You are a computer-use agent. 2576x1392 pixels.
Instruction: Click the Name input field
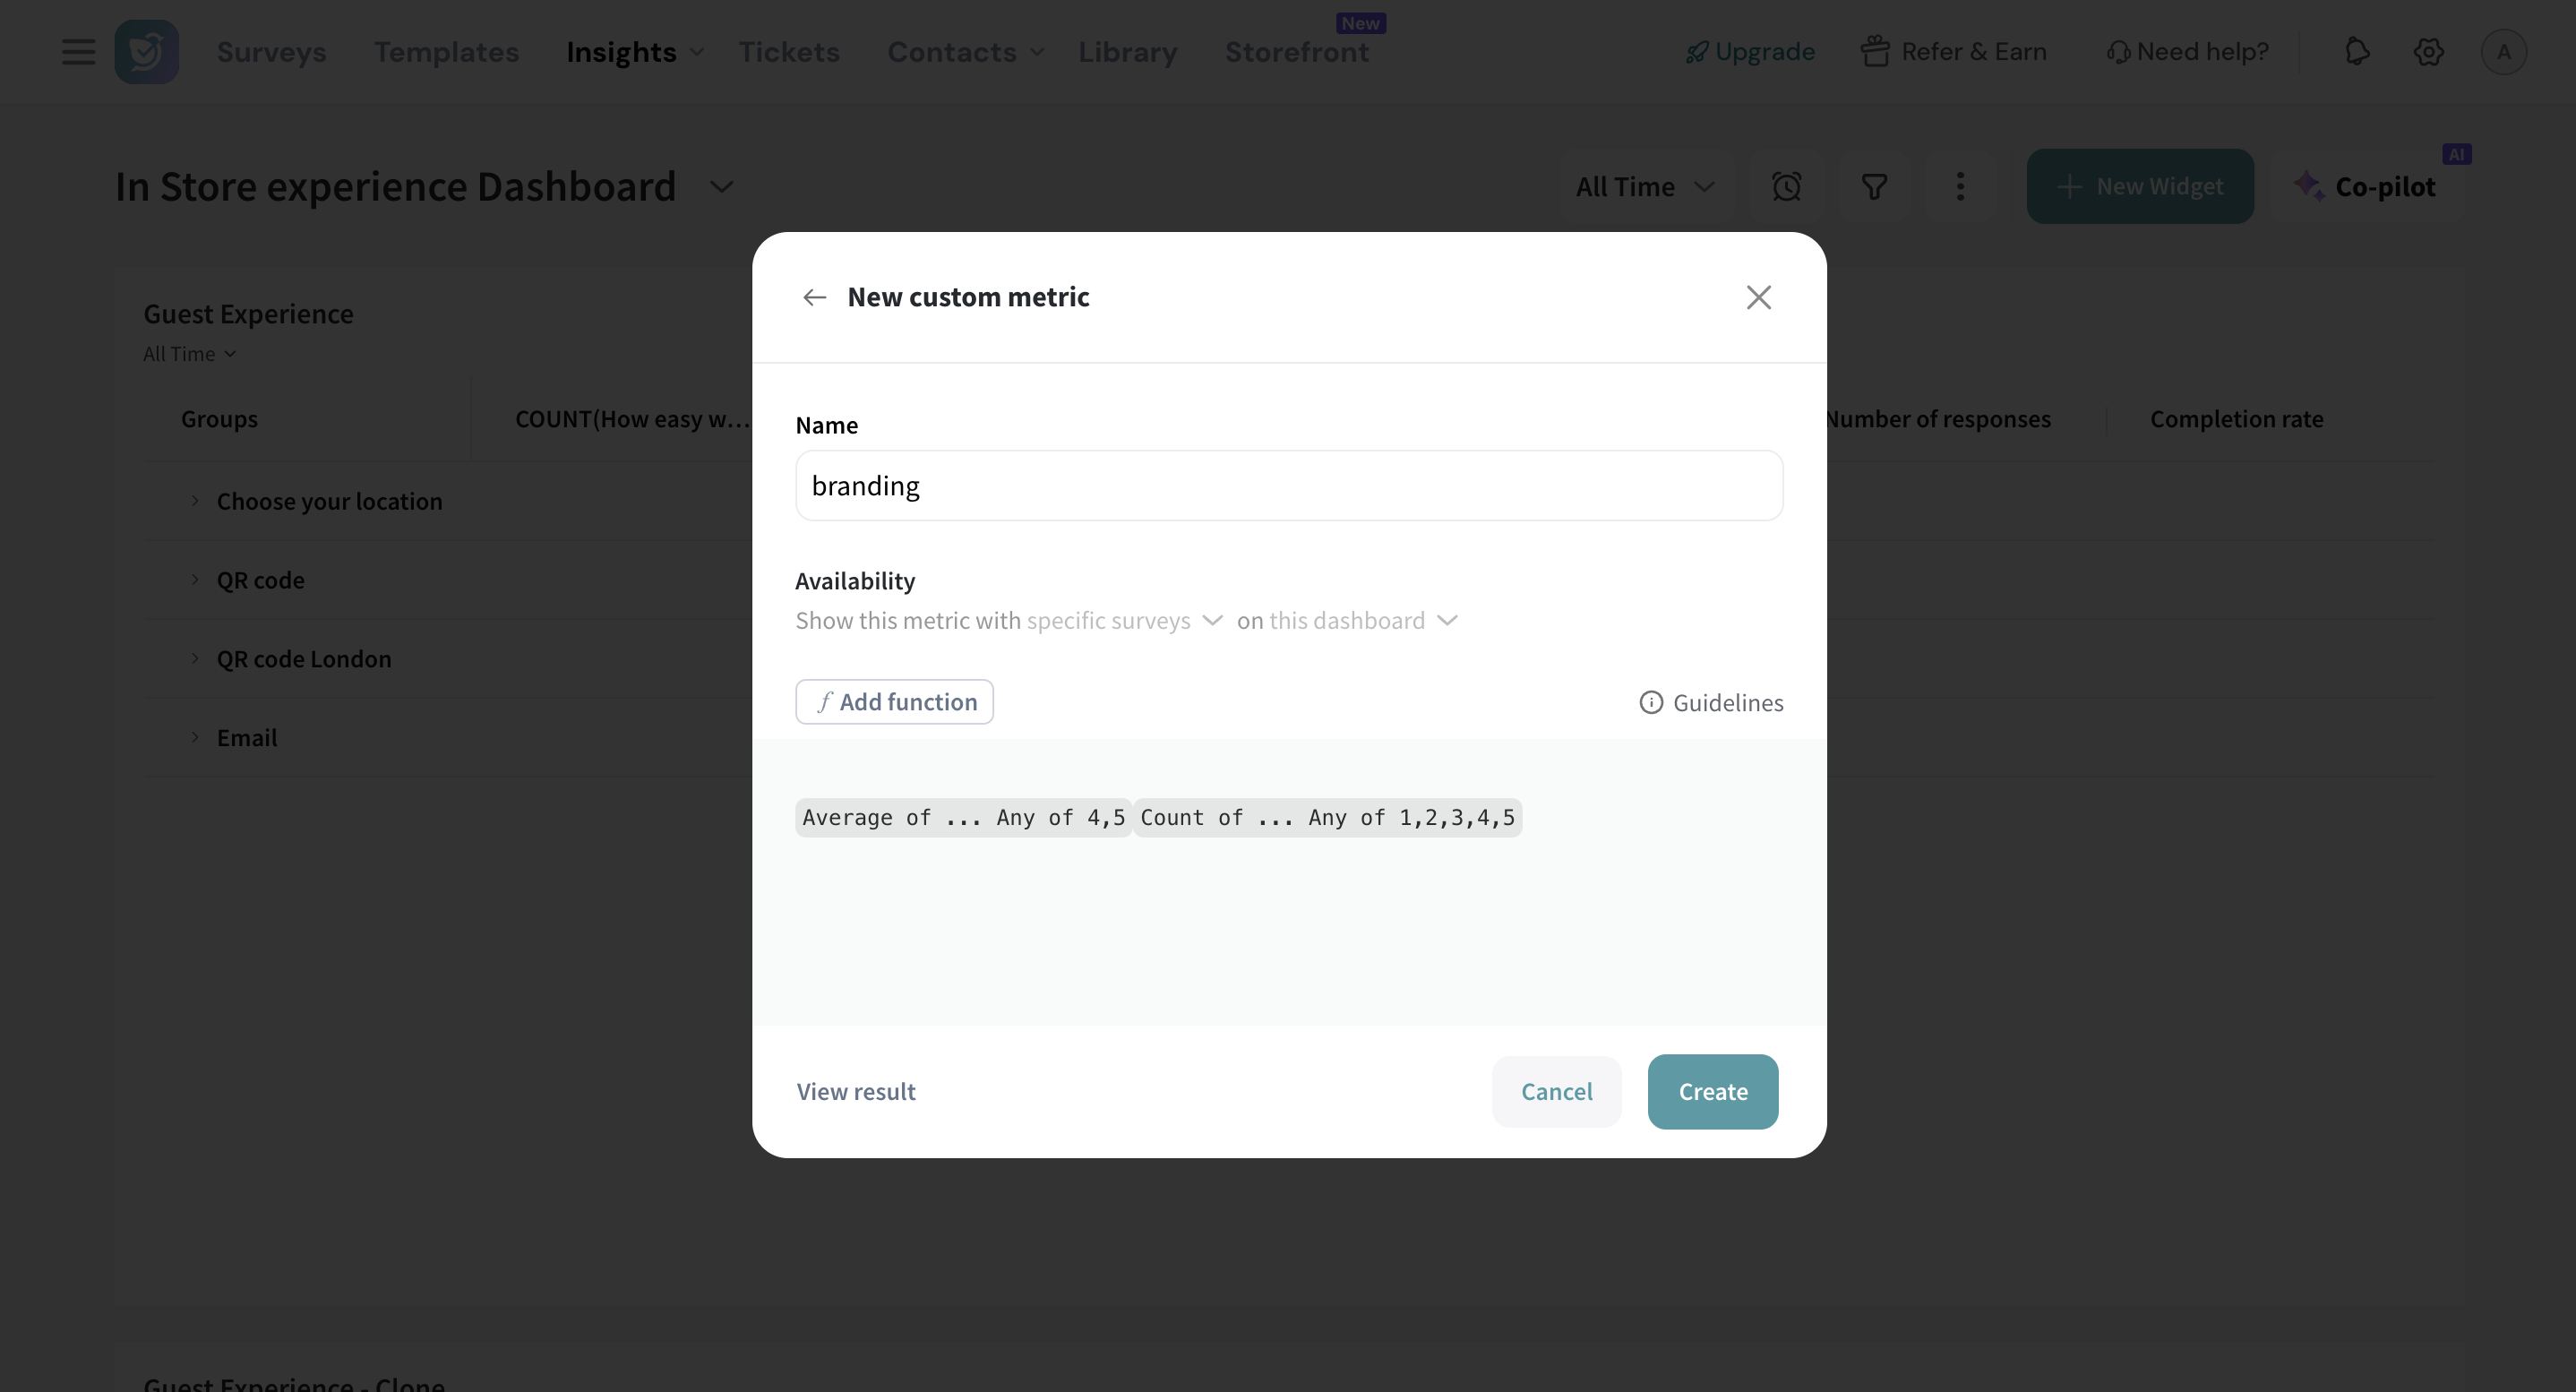tap(1288, 486)
